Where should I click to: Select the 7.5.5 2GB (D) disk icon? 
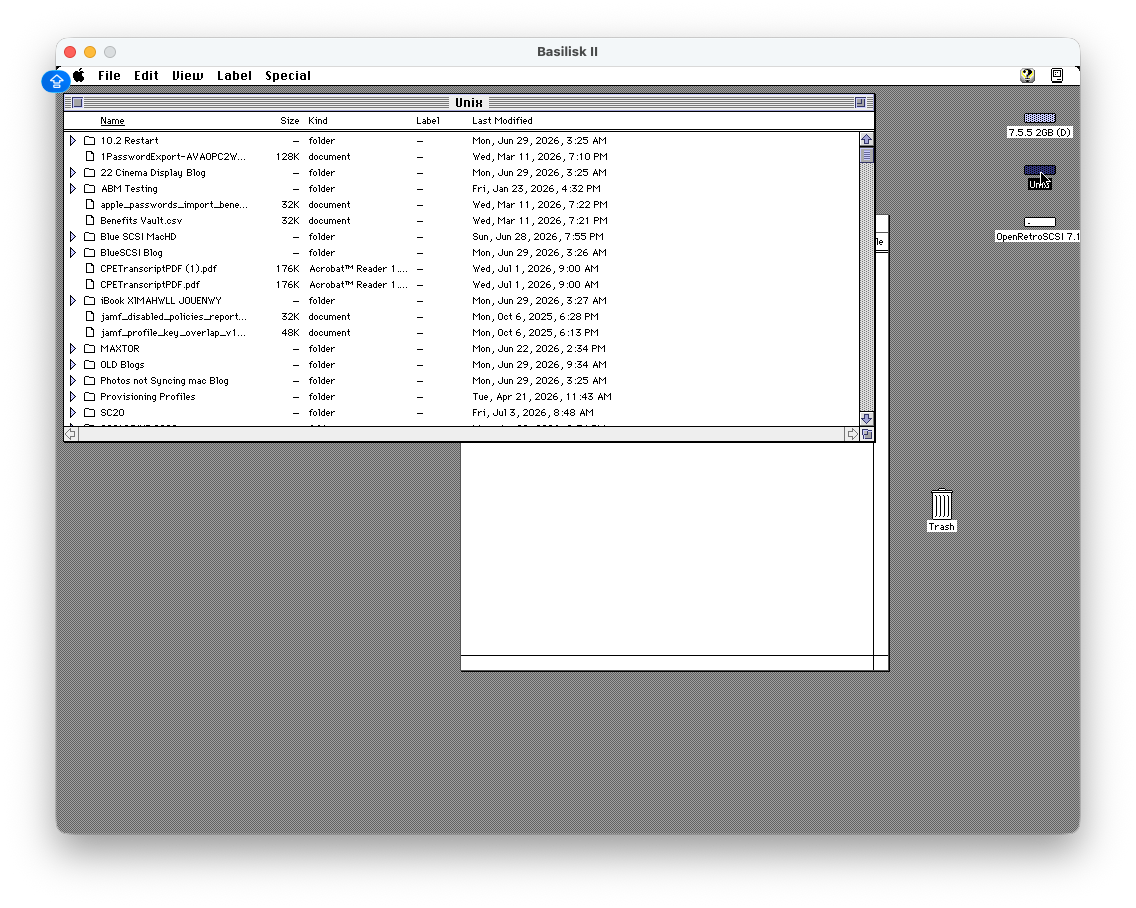[x=1040, y=118]
